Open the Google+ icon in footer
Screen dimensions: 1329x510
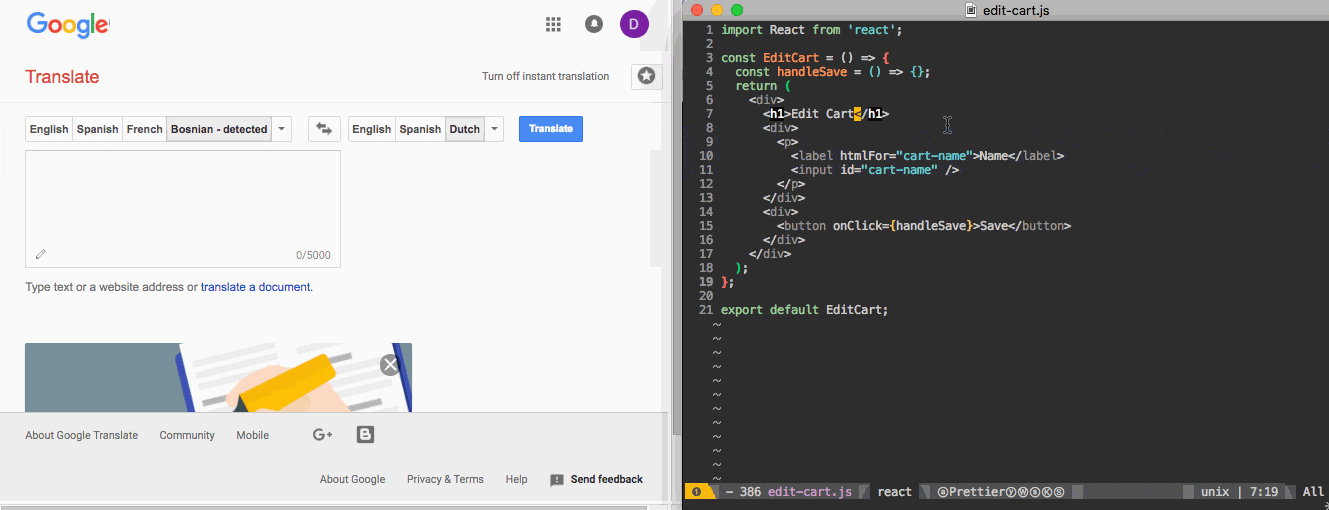(322, 435)
